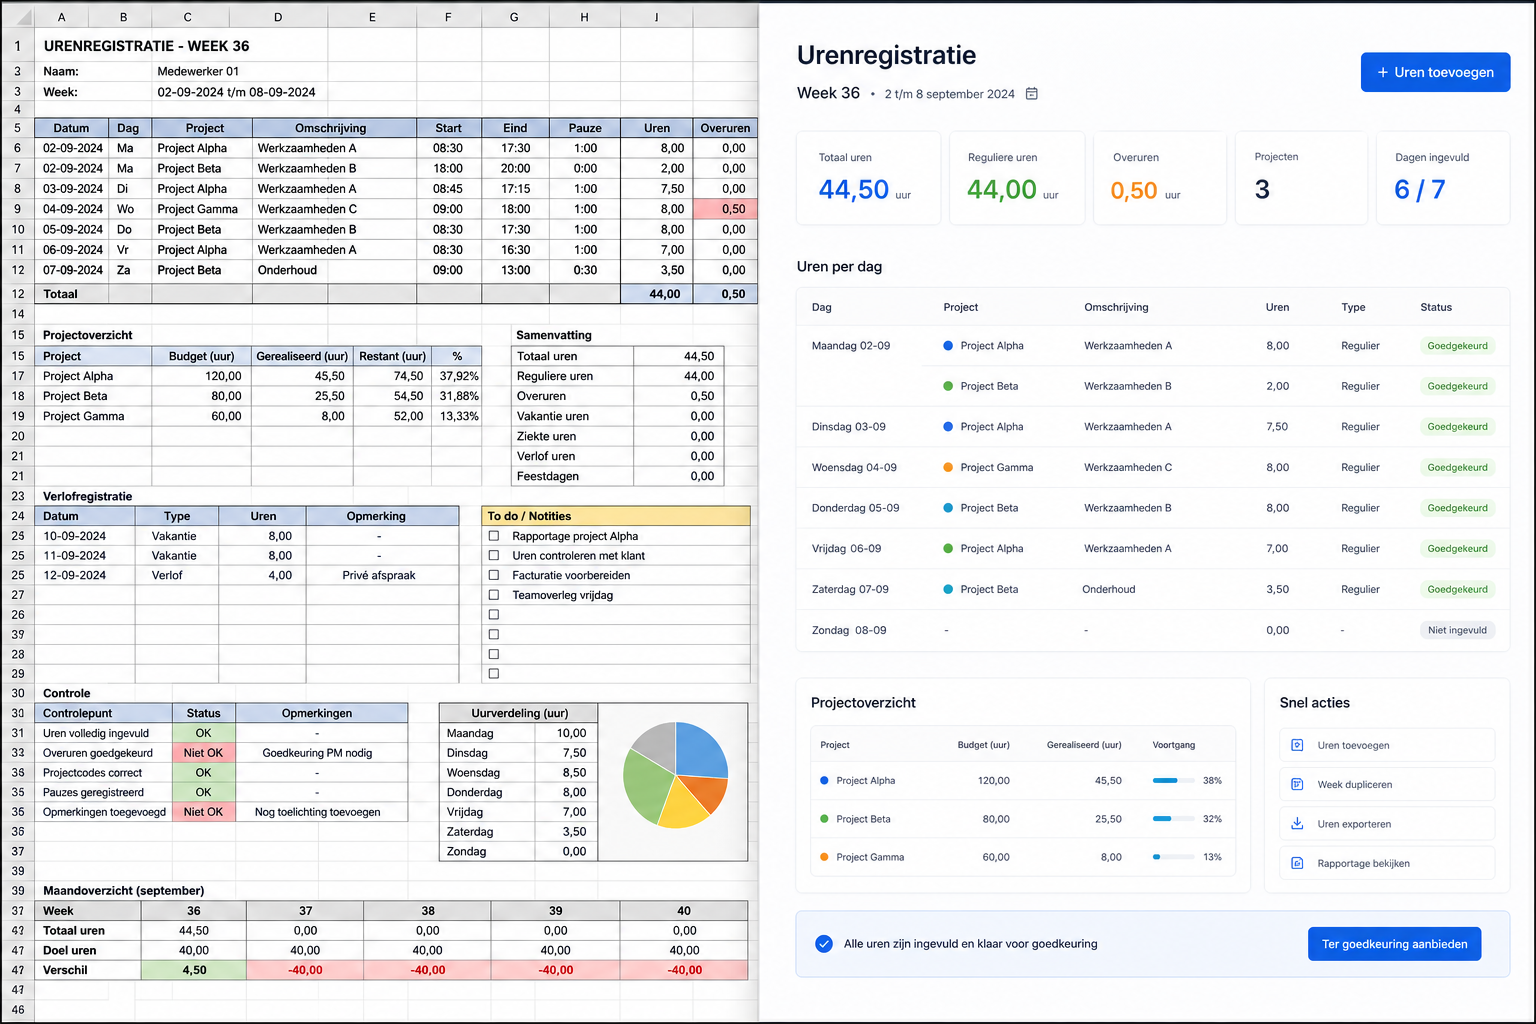Click the yellow slice of the pie chart
The image size is (1536, 1024).
click(x=682, y=807)
